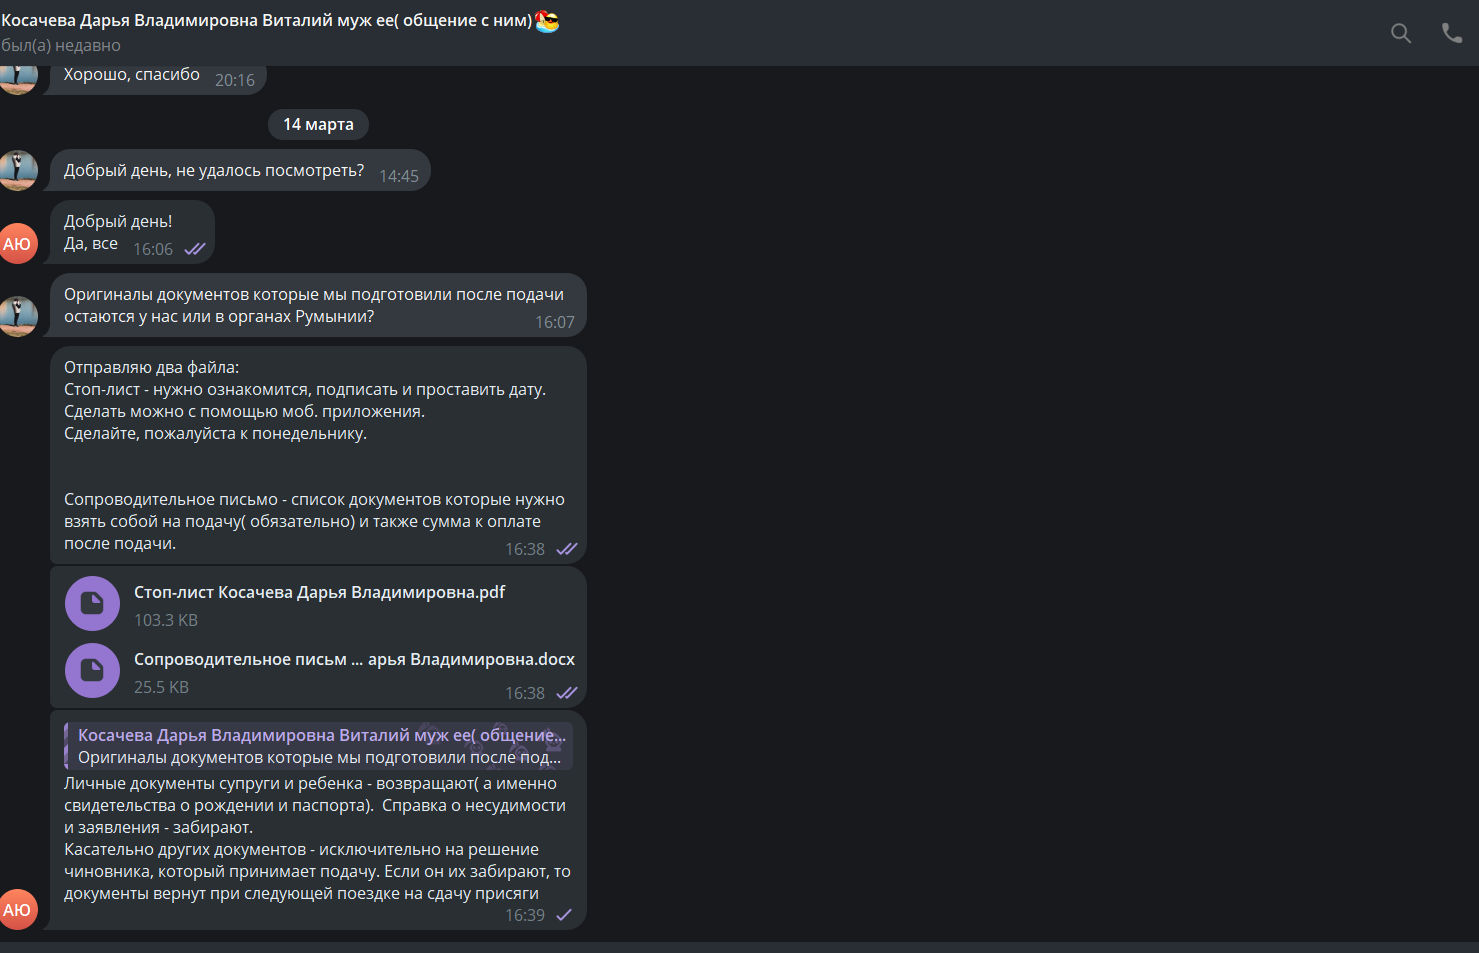This screenshot has width=1479, height=953.
Task: Select the message Добрый день, не удалось посмотреть?
Action: point(240,170)
